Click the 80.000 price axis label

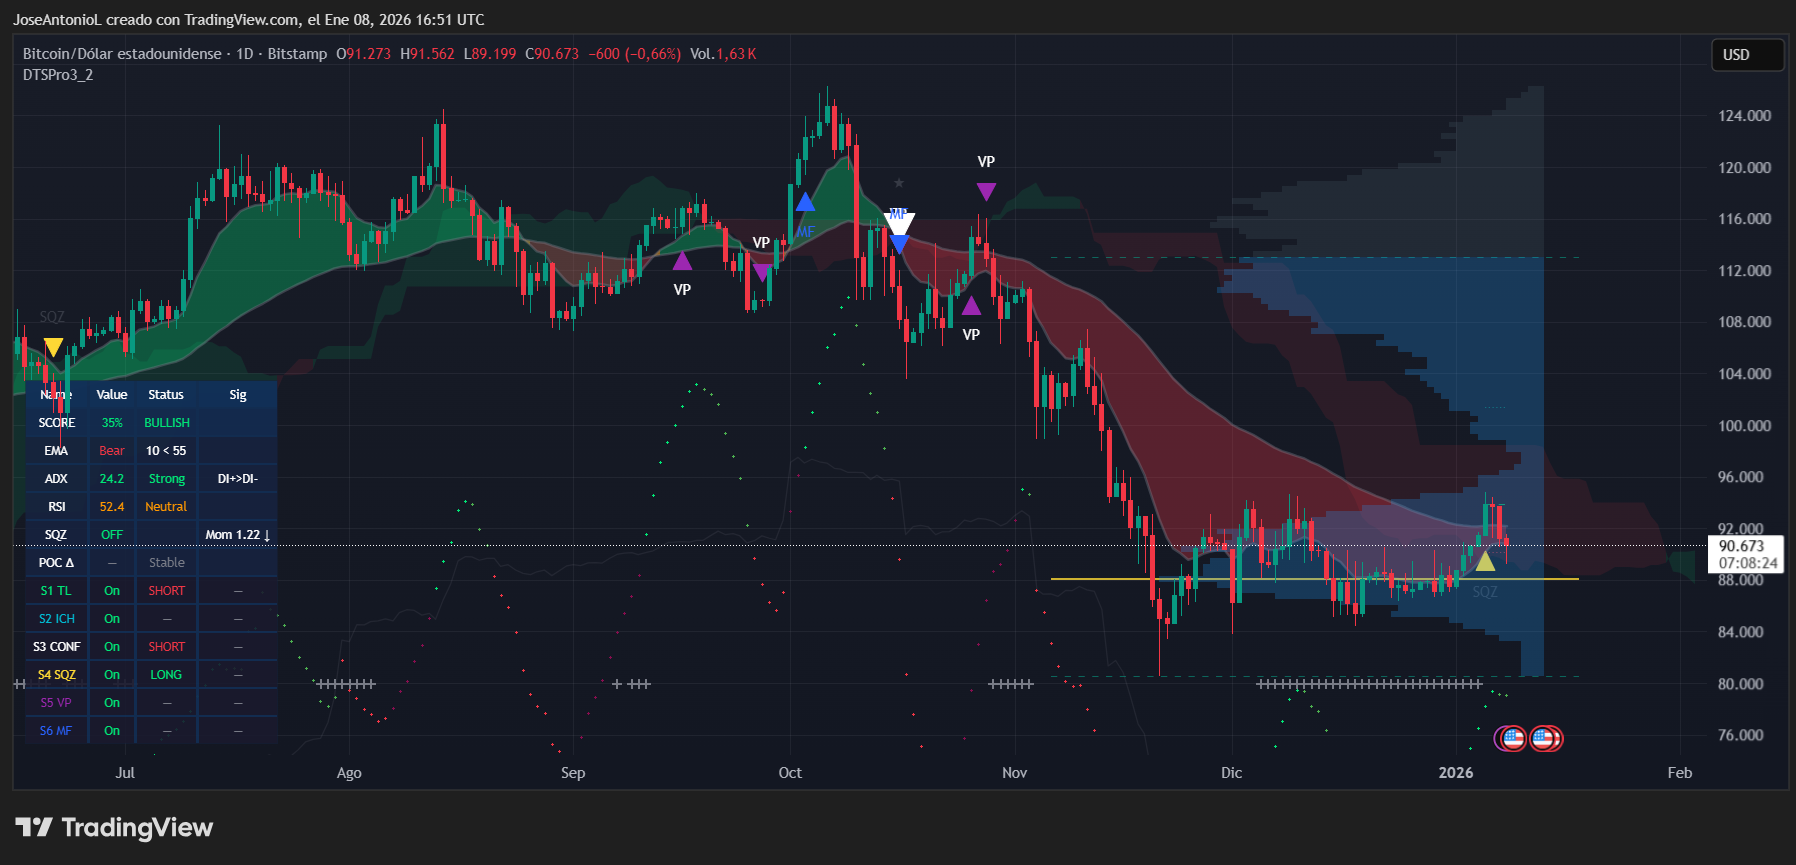1740,684
